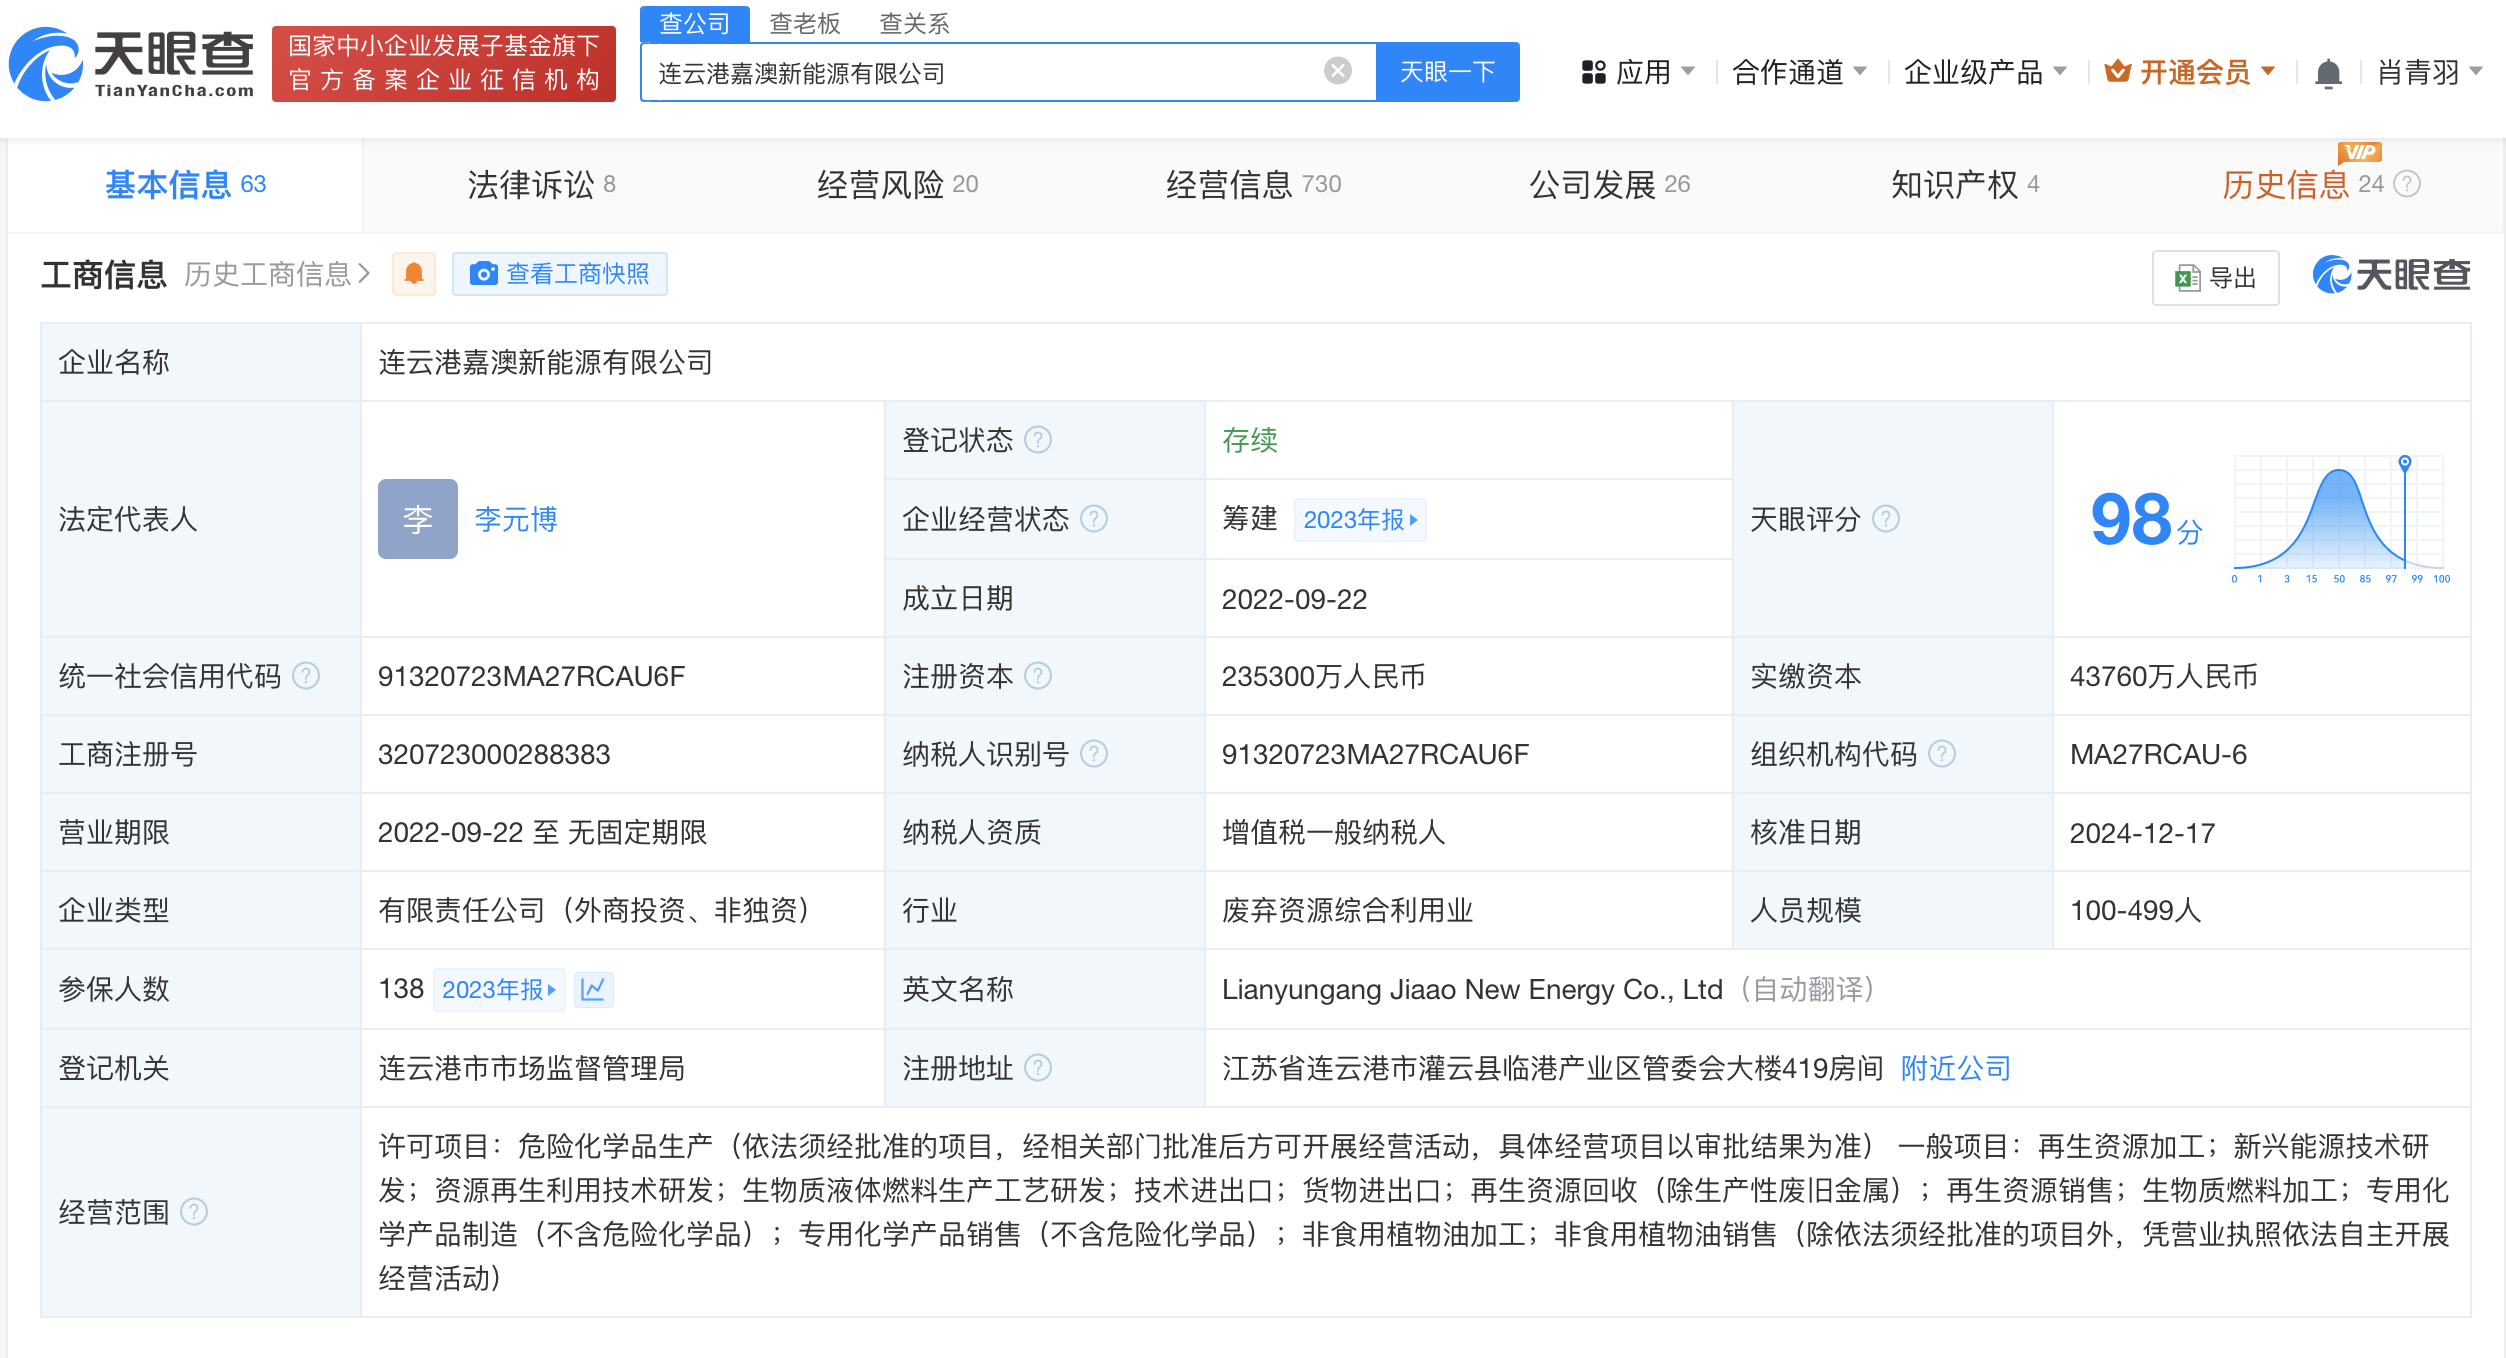Screen dimensions: 2506x1358
Task: Switch to 经营信息 tab
Action: coord(1253,184)
